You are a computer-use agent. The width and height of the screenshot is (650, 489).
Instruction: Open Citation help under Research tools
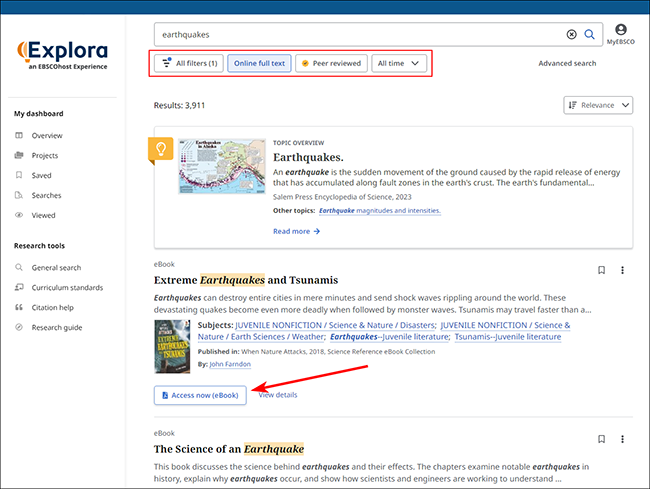[x=53, y=307]
